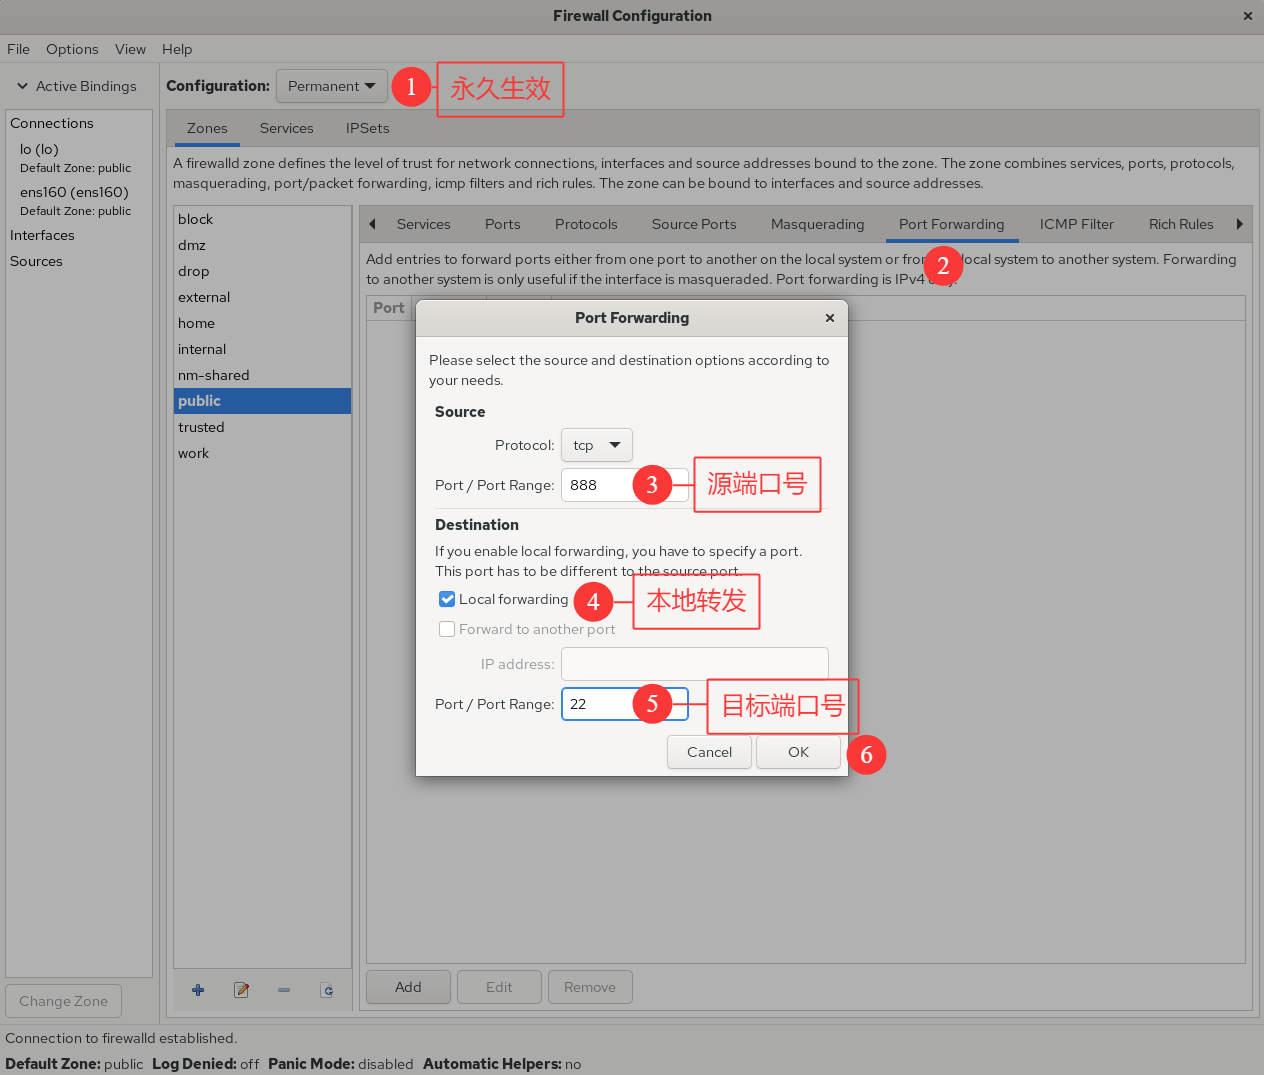This screenshot has width=1264, height=1075.
Task: Click the pencil Edit Zone icon
Action: [x=241, y=990]
